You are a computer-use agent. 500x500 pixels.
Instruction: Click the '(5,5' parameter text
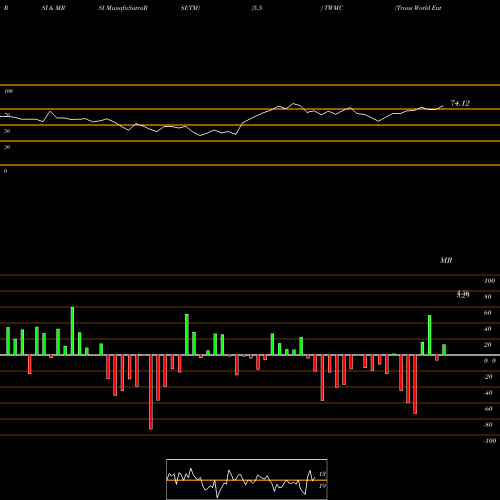click(x=257, y=8)
